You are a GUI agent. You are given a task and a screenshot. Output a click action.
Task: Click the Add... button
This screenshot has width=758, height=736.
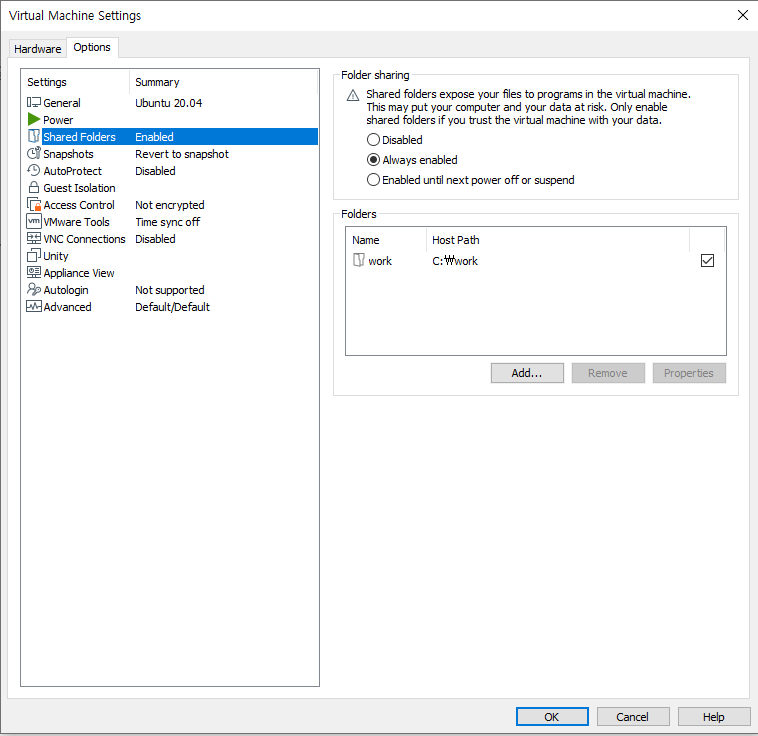tap(527, 373)
